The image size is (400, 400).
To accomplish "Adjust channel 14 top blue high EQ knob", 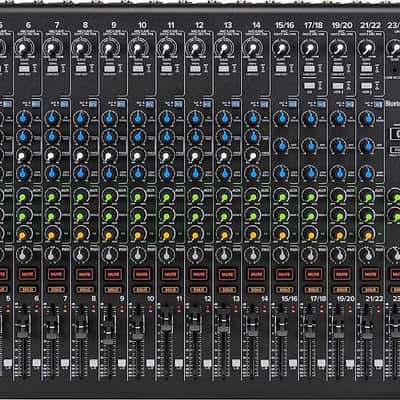I will click(x=252, y=118).
